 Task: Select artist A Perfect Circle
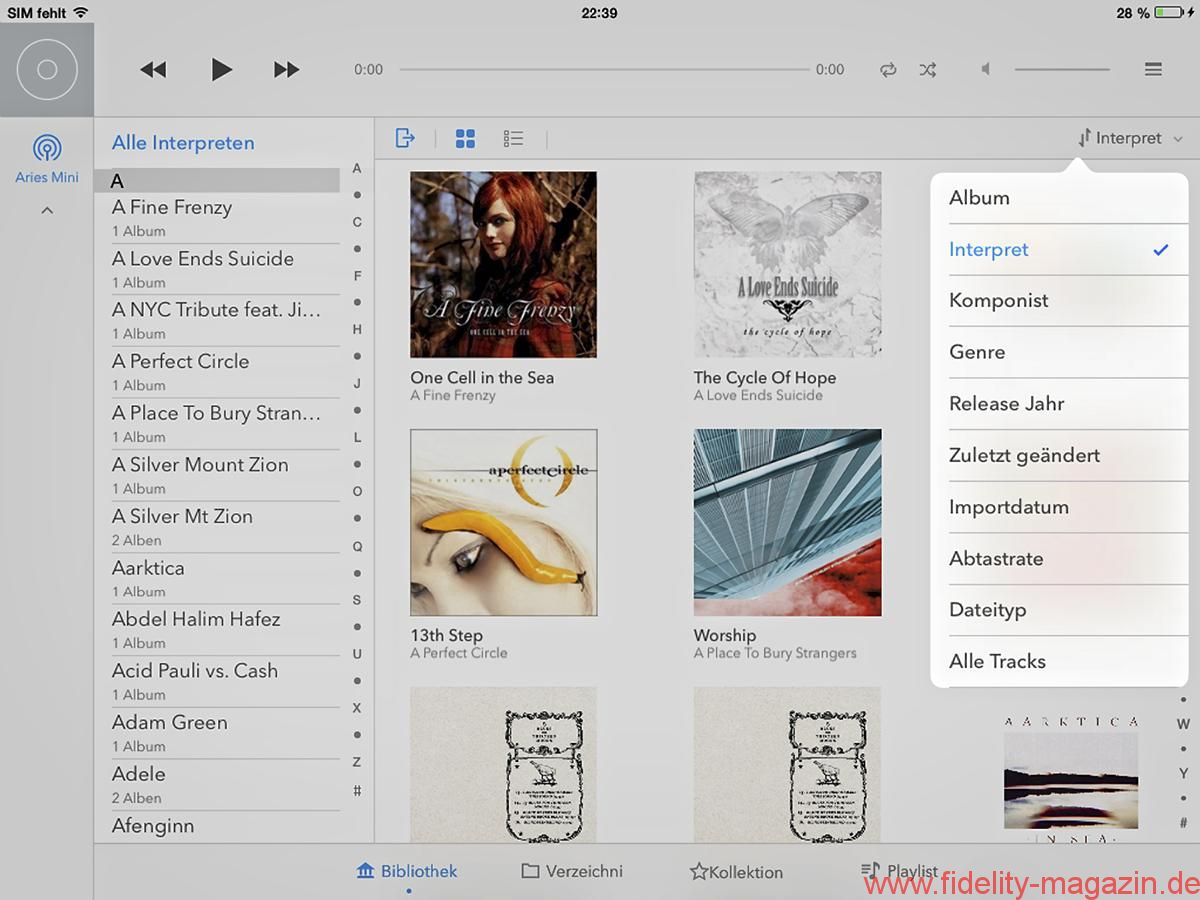point(181,362)
